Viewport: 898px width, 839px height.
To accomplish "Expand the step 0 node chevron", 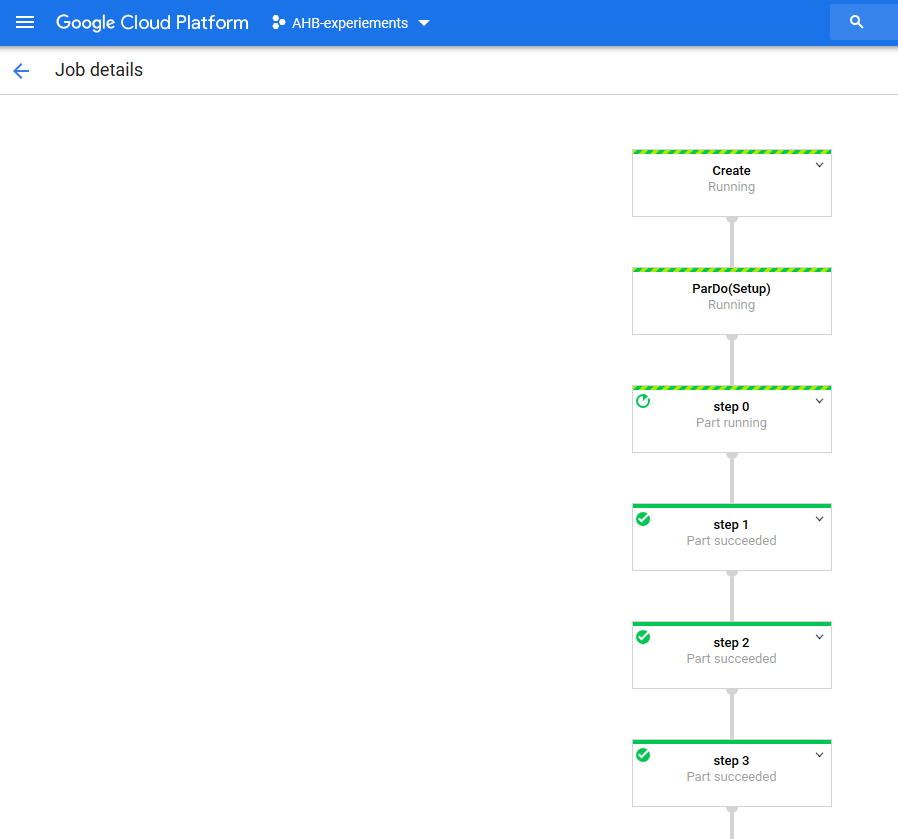I will click(x=820, y=401).
